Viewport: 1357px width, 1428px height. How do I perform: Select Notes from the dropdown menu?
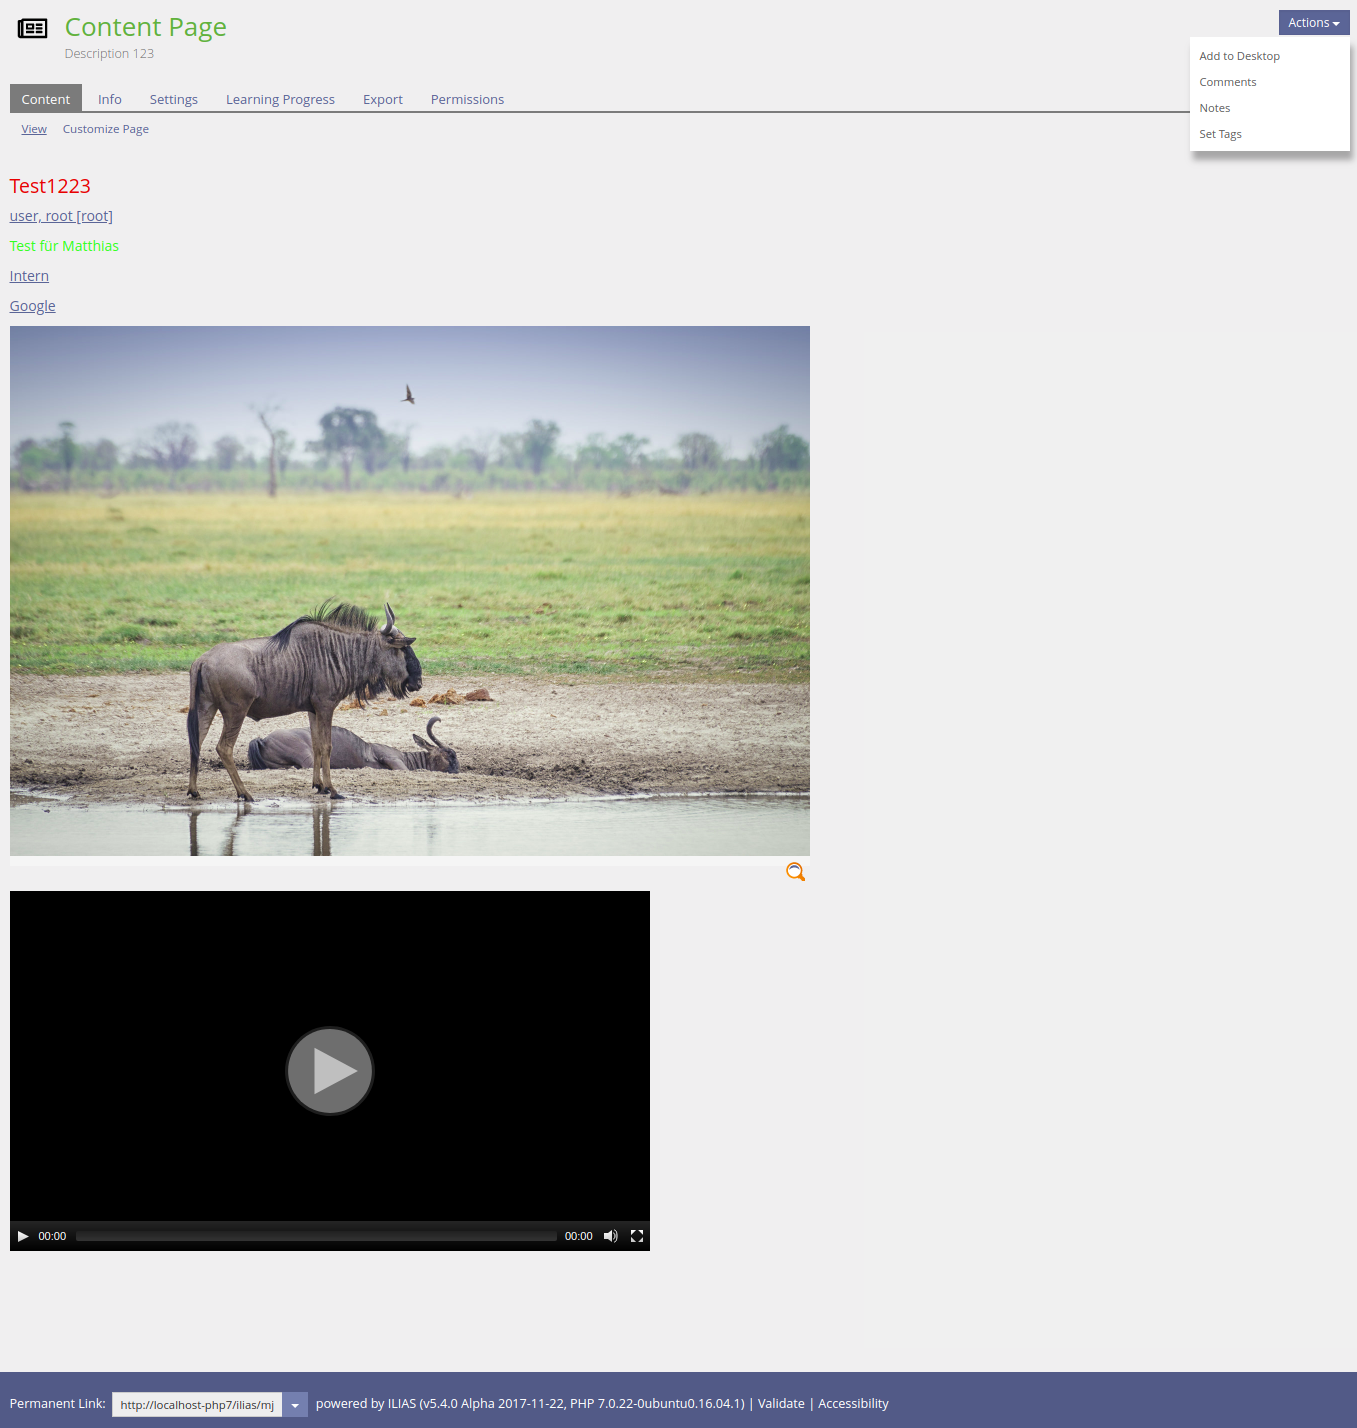point(1214,108)
